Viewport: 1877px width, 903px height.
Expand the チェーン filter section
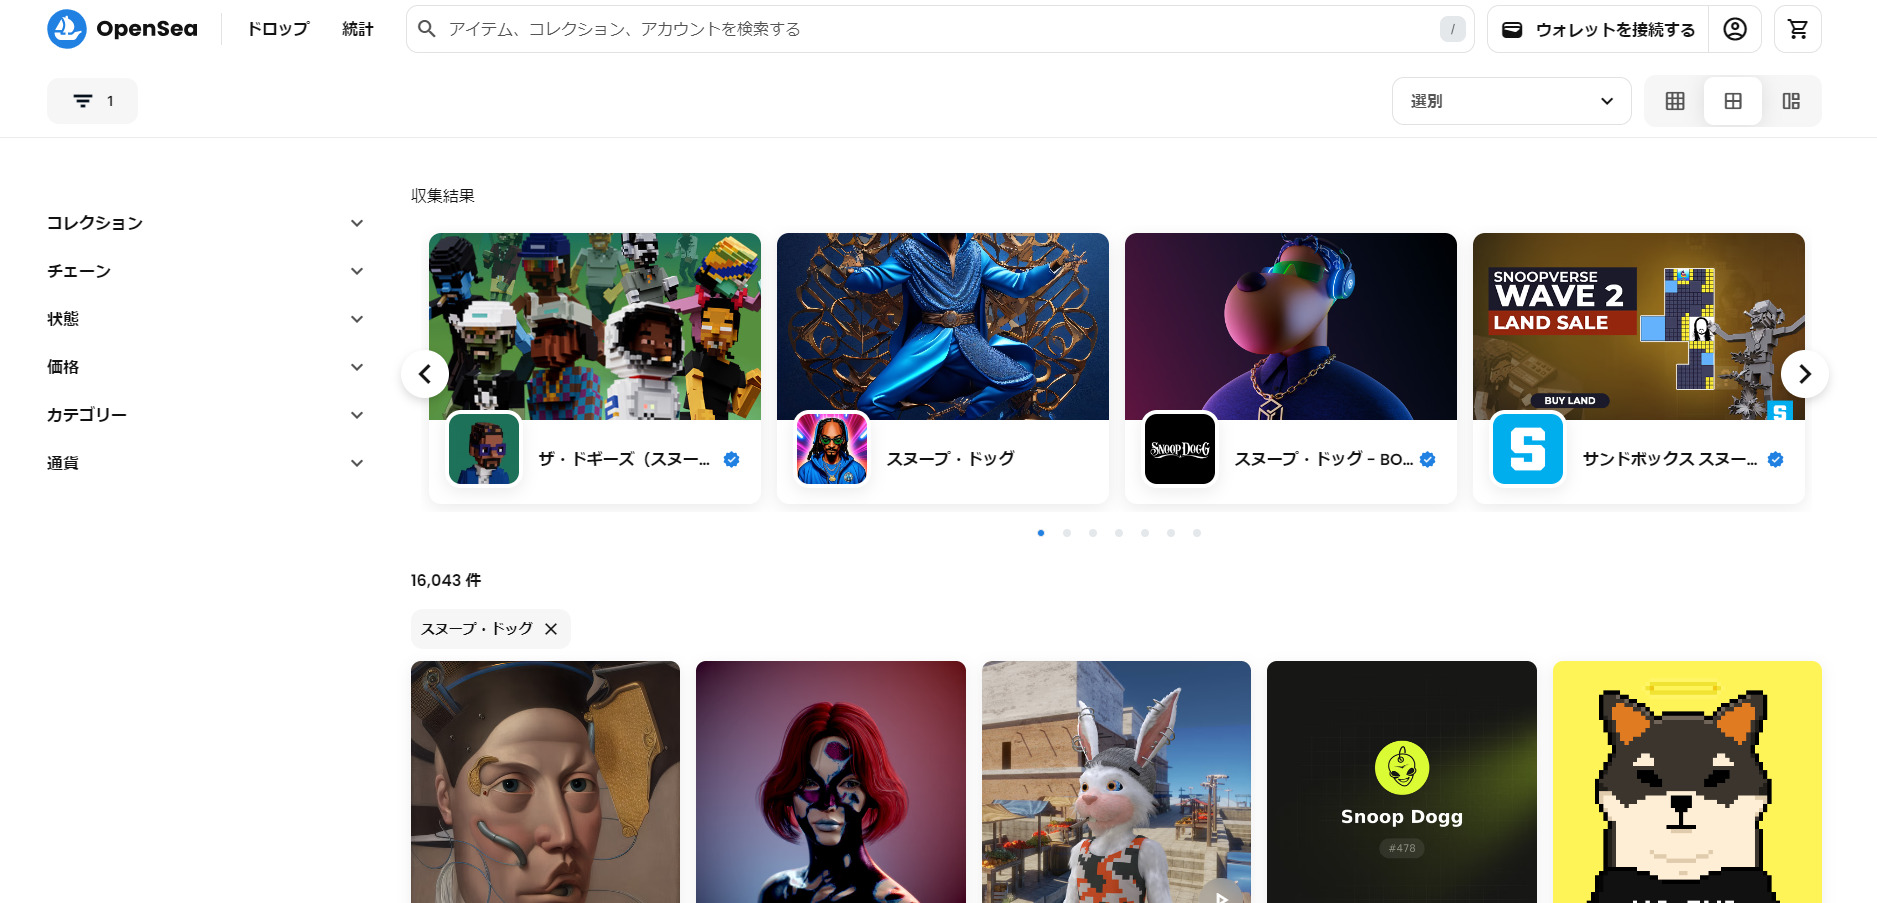[x=205, y=271]
